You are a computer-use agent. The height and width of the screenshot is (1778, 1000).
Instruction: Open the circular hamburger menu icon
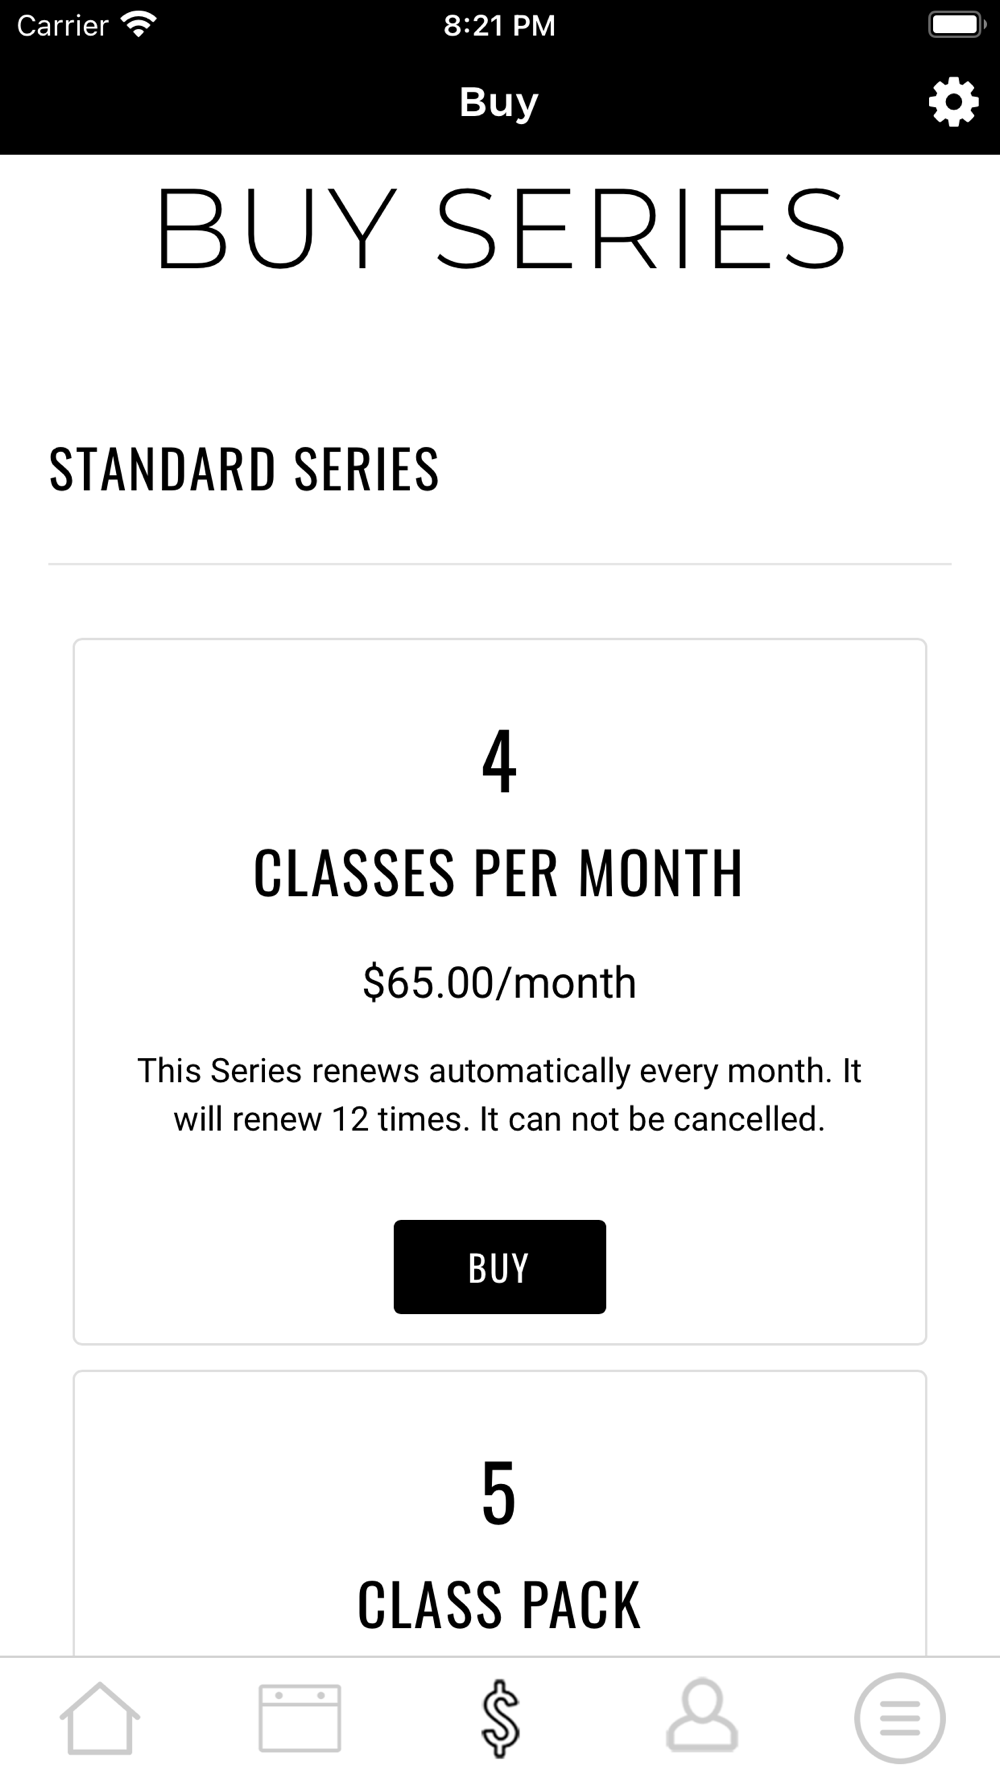click(x=900, y=1718)
